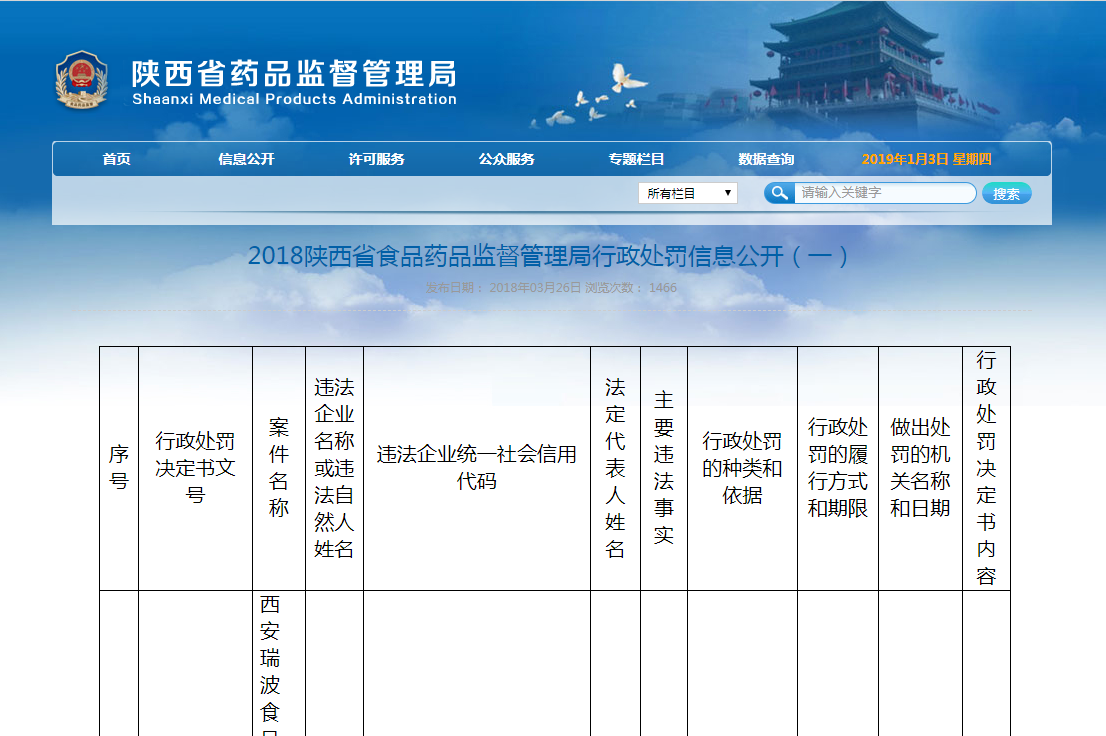Screen dimensions: 1106x736
Task: Expand the 所有栏目 dropdown
Action: 688,193
